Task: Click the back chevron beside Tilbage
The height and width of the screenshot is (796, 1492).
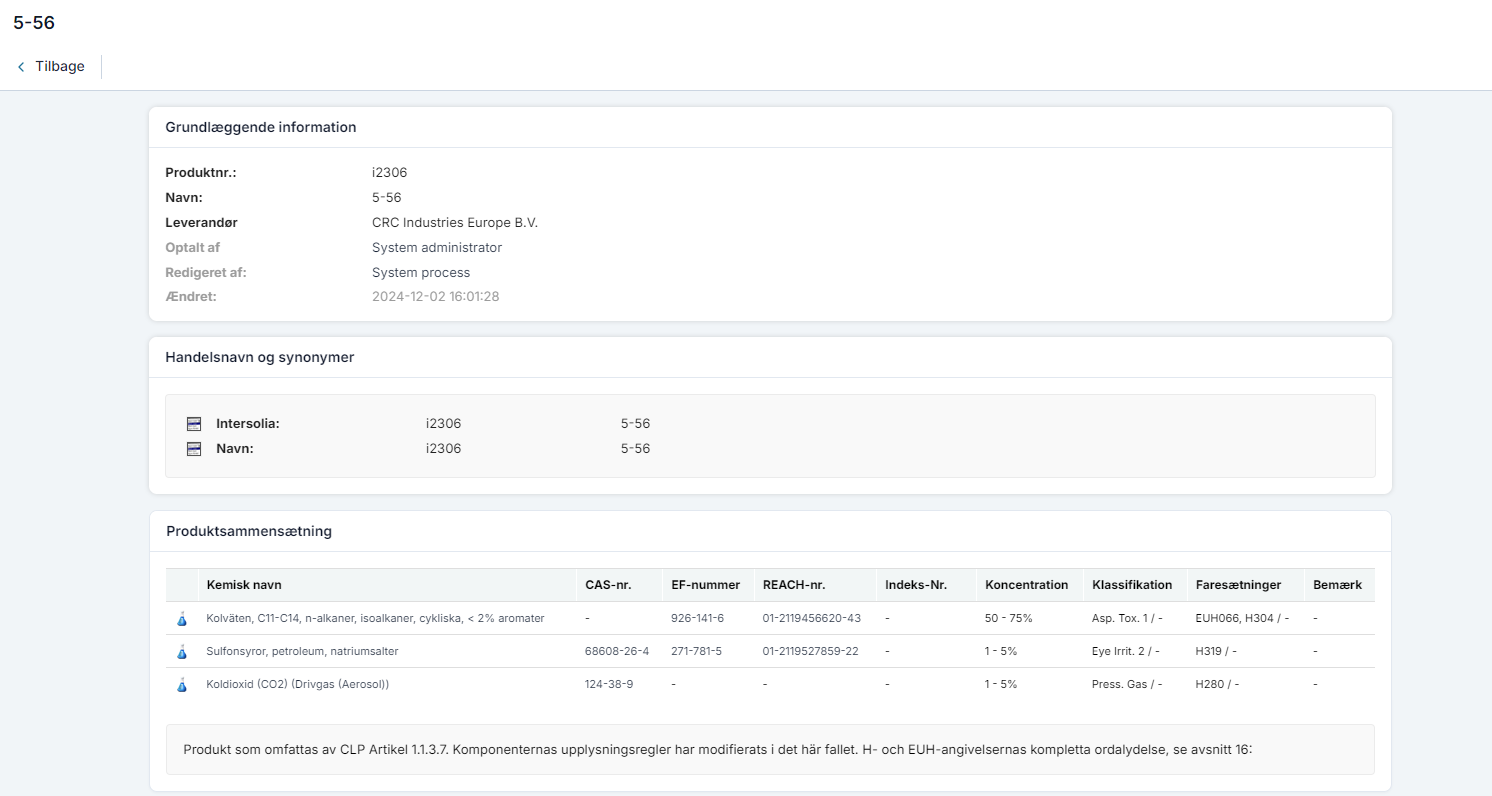Action: (21, 67)
